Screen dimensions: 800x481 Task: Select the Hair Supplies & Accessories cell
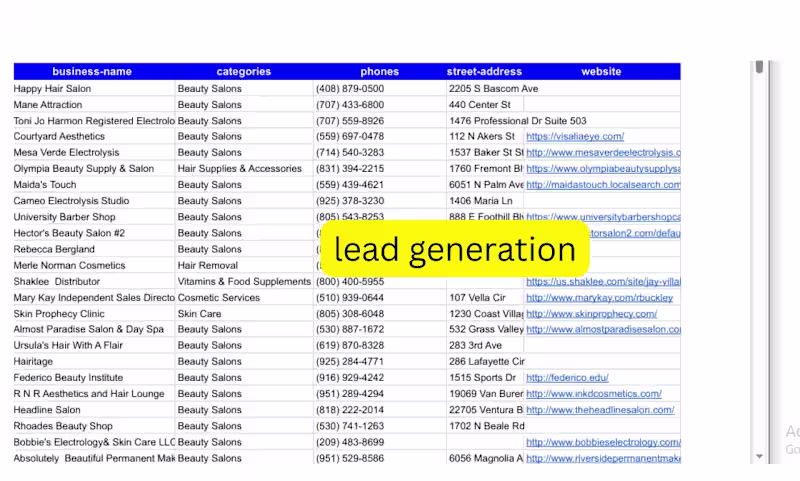[244, 169]
